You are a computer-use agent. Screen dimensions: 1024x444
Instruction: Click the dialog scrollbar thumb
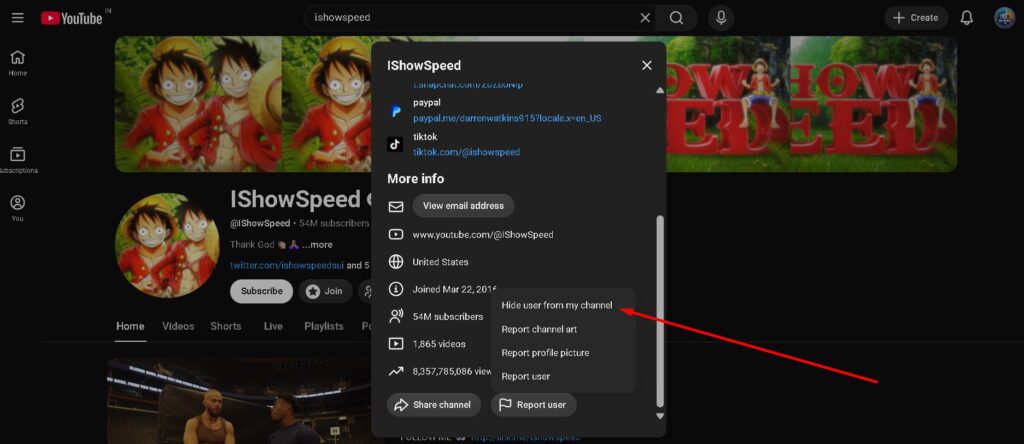point(660,311)
